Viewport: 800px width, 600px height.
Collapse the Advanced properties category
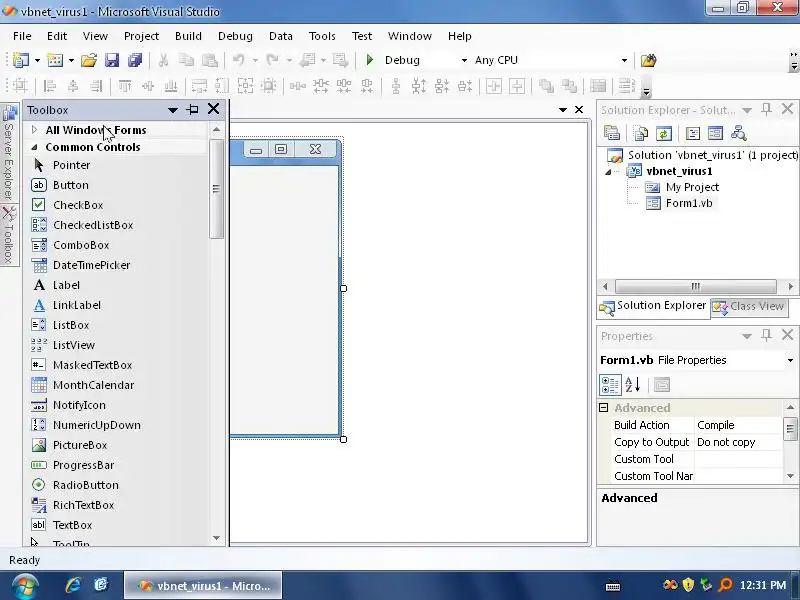tap(604, 408)
